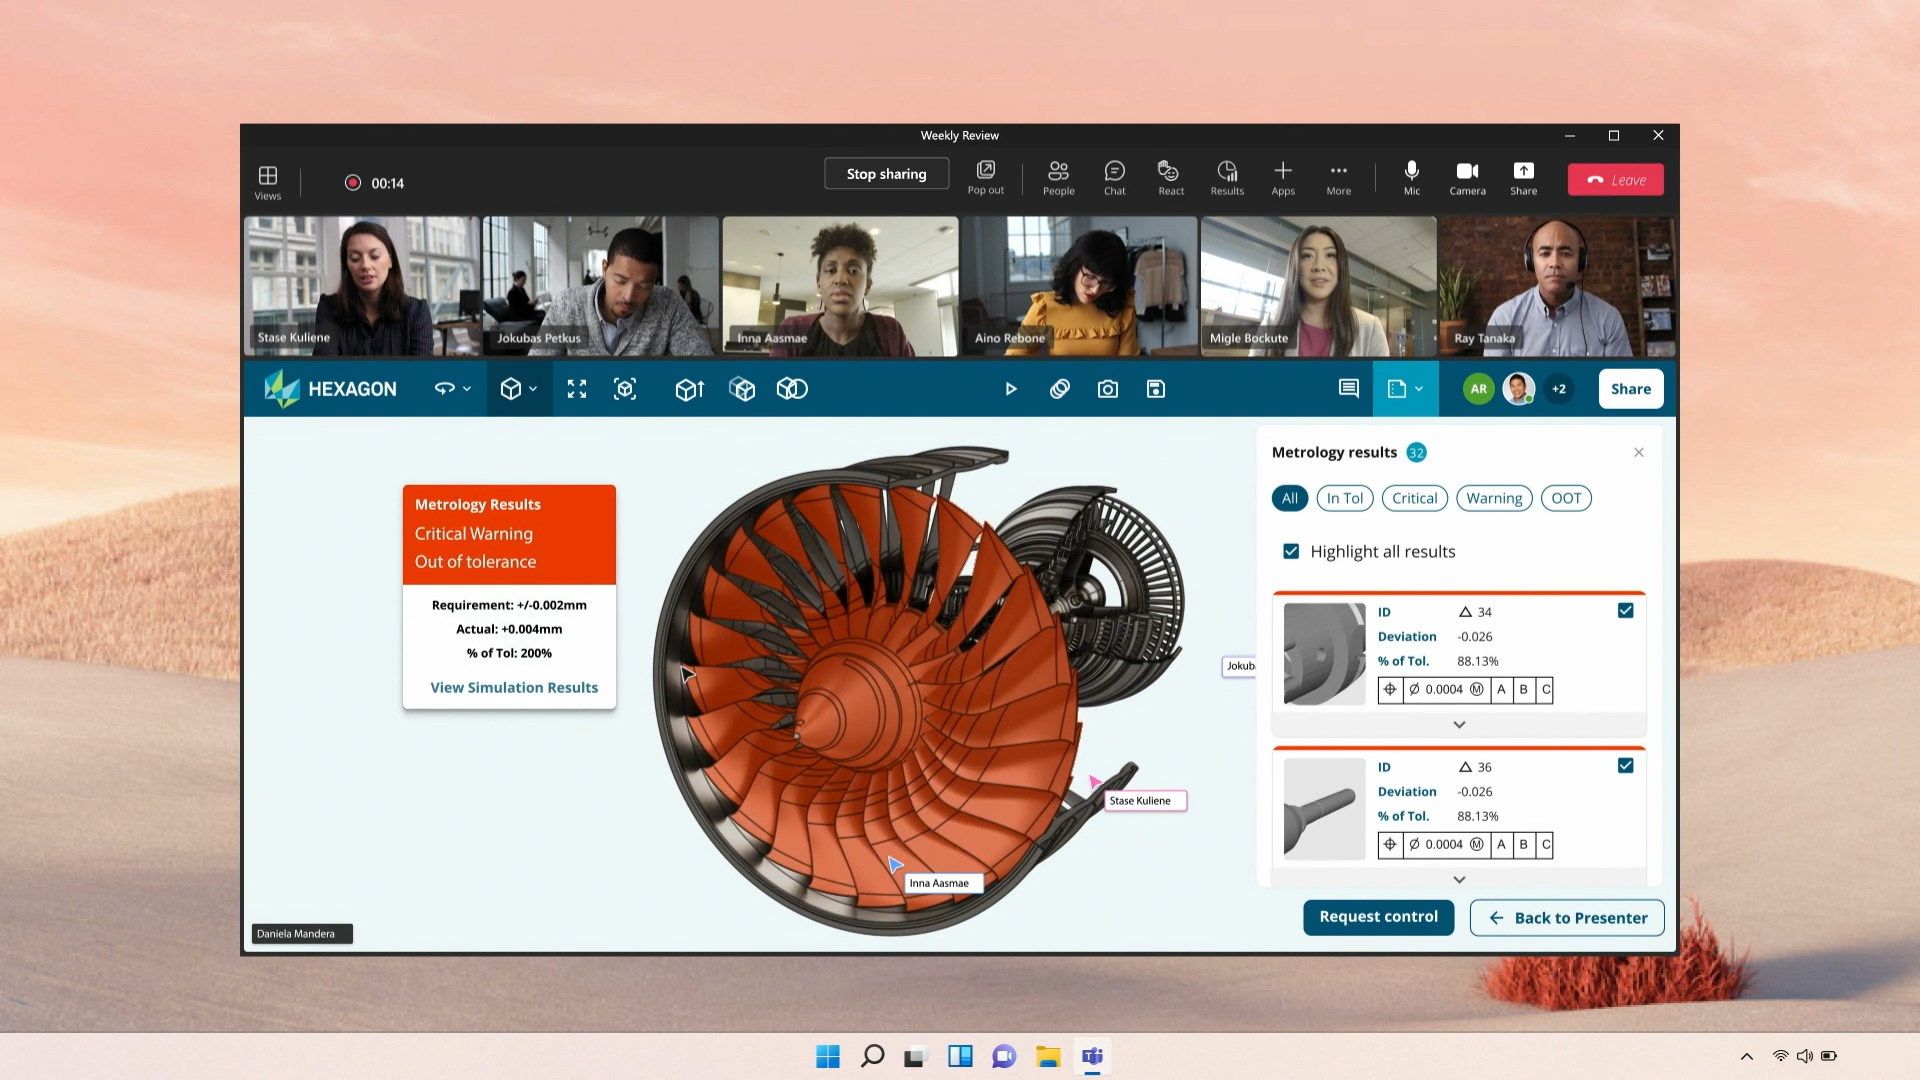The height and width of the screenshot is (1080, 1920).
Task: Open the Results app in meeting toolbar
Action: point(1227,178)
